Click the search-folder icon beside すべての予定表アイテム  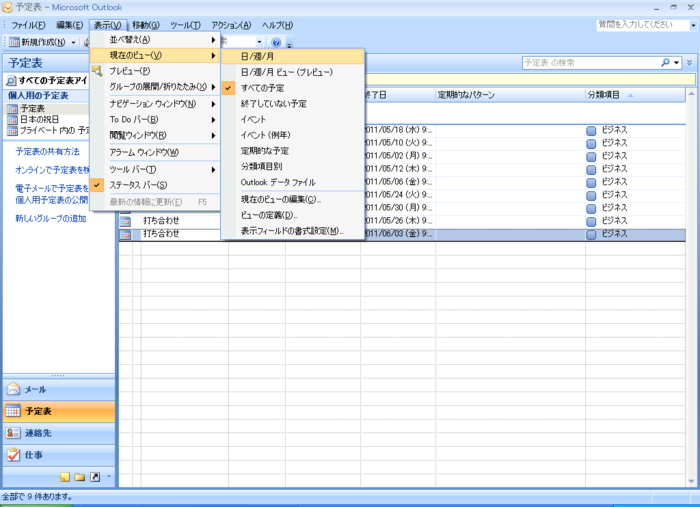click(x=11, y=81)
